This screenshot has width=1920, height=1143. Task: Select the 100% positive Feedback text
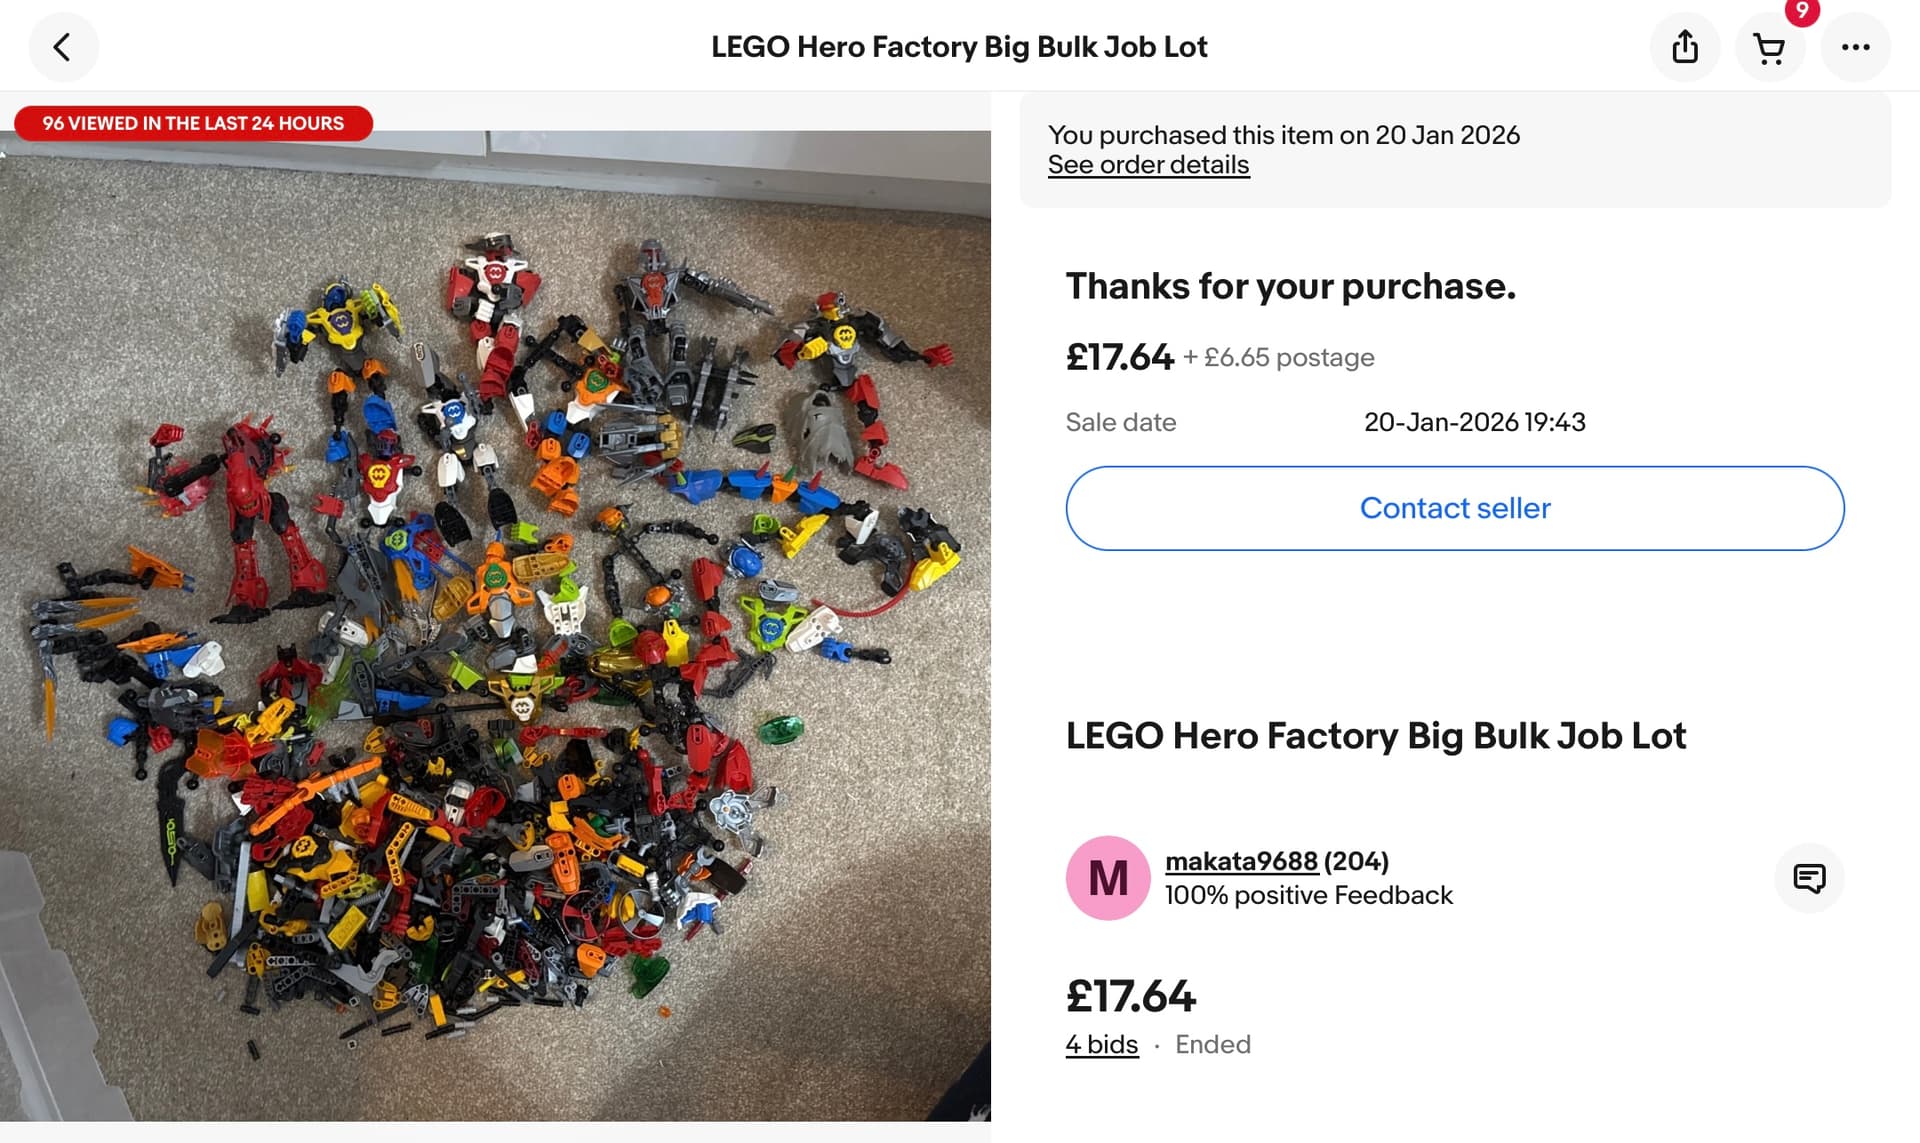pos(1308,895)
